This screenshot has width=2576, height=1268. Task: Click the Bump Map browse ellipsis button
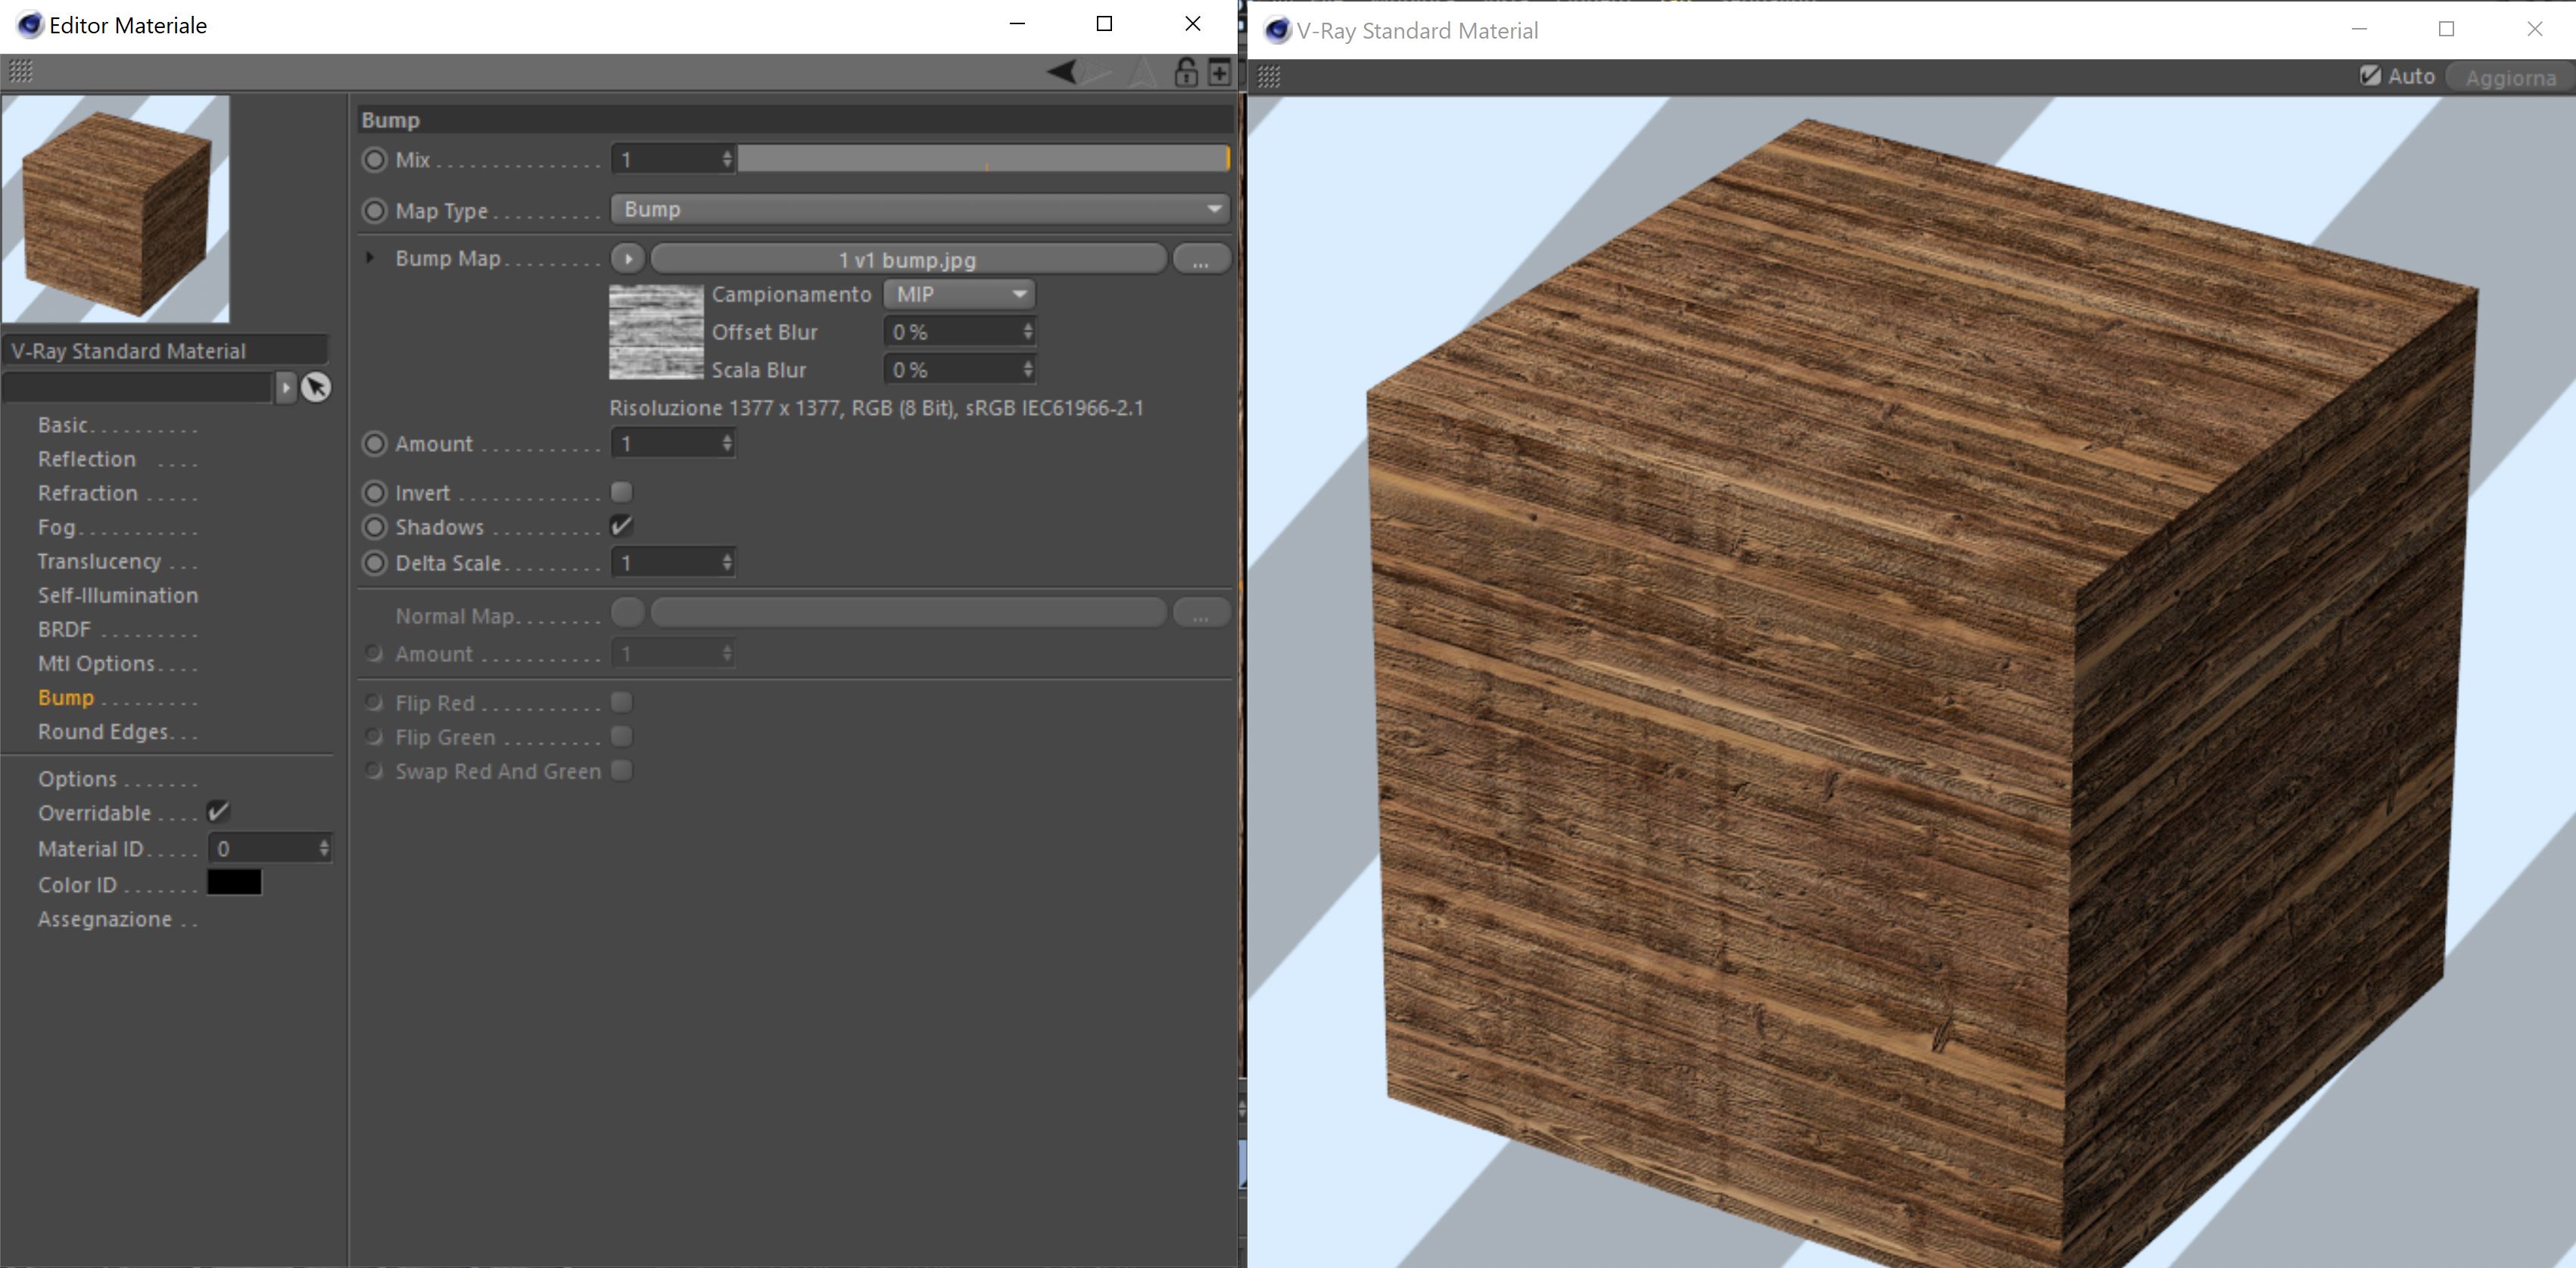click(x=1200, y=260)
